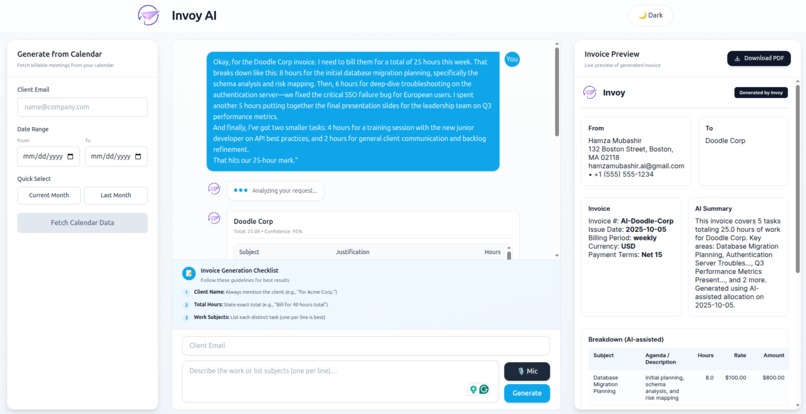Click the Client Email field in the calendar panel
The width and height of the screenshot is (806, 414).
click(82, 107)
